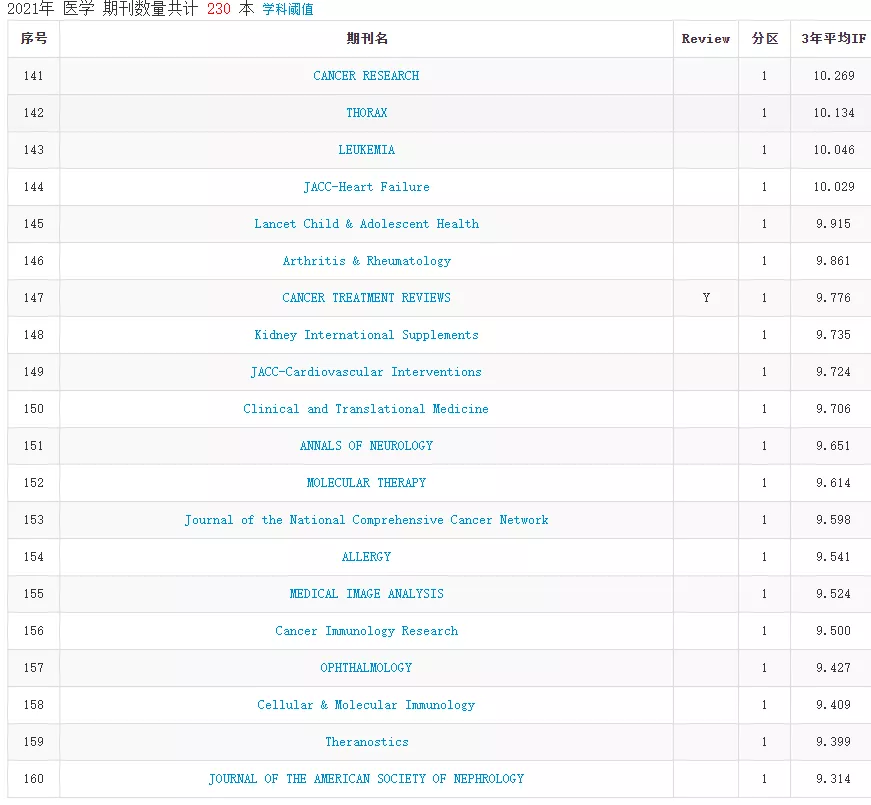Open the ANNALS OF NEUROLOGY link

point(366,446)
